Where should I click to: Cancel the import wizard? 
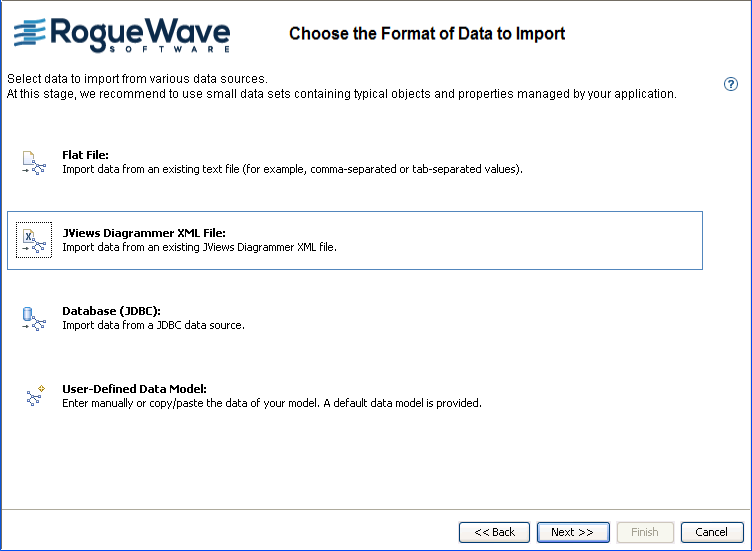click(712, 532)
